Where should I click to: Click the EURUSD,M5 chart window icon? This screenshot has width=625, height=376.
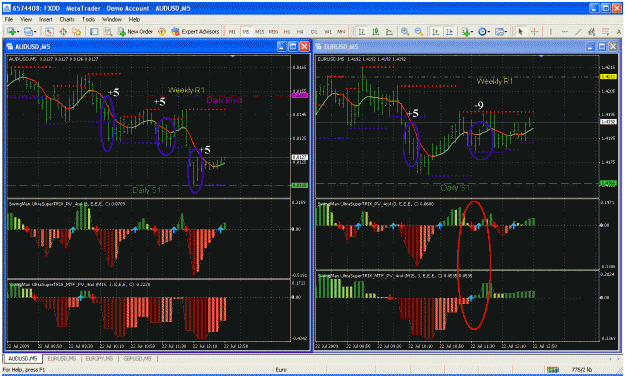319,47
